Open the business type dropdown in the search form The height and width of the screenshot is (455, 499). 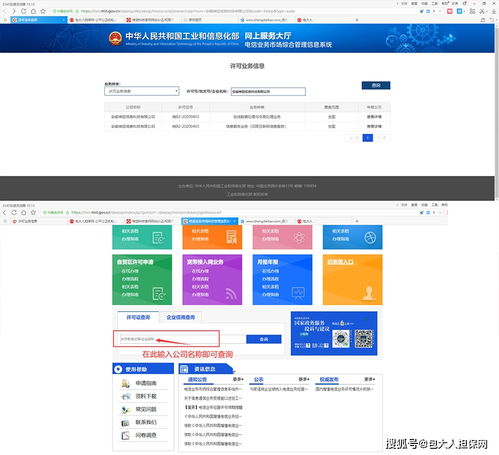142,91
